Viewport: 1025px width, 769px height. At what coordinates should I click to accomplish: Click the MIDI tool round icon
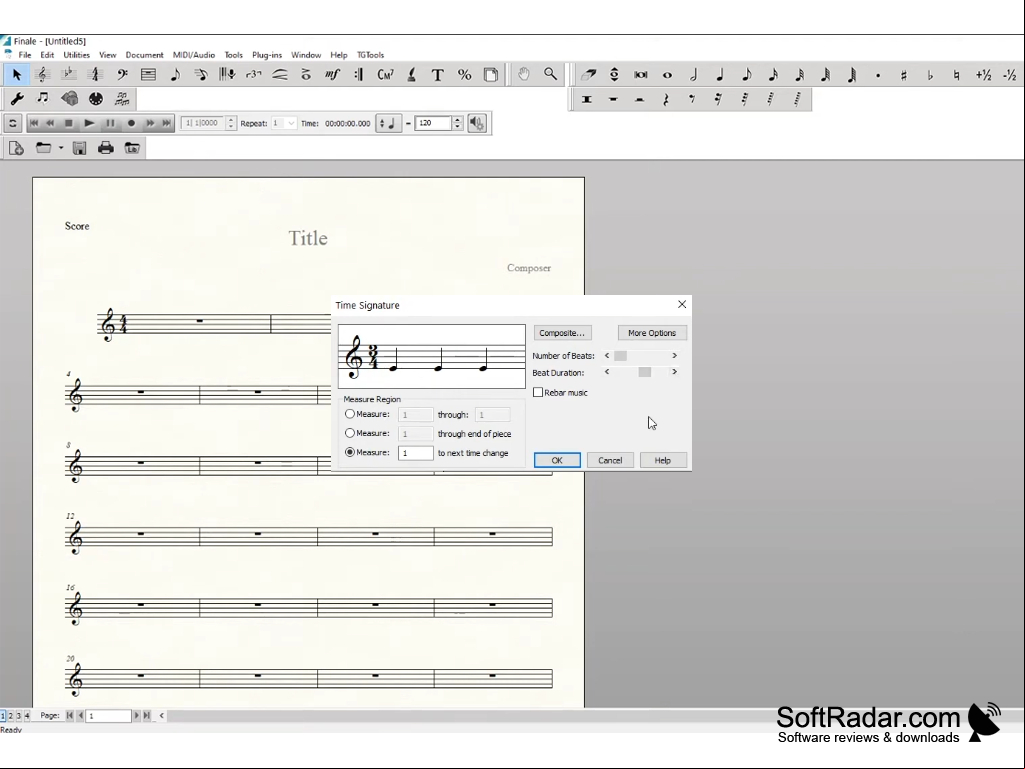pyautogui.click(x=96, y=99)
